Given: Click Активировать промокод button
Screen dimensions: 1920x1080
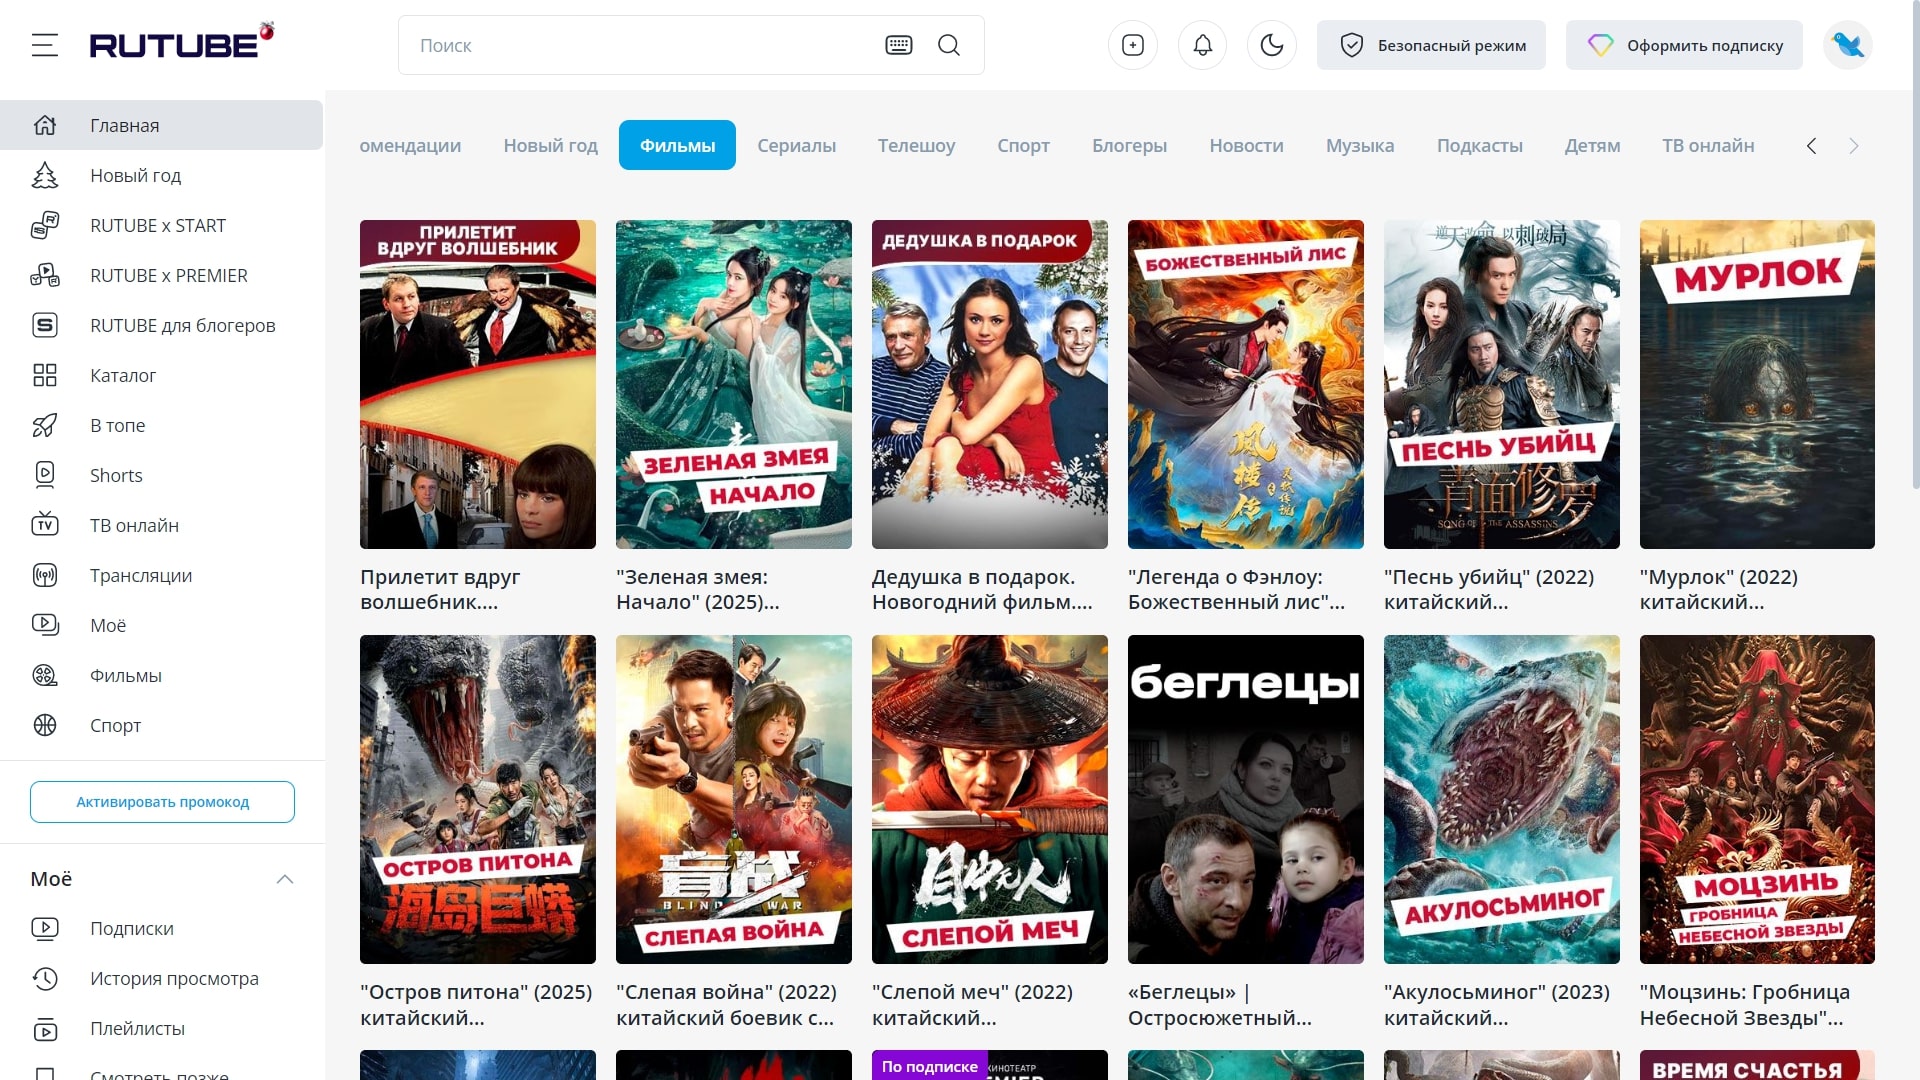Looking at the screenshot, I should (x=162, y=802).
